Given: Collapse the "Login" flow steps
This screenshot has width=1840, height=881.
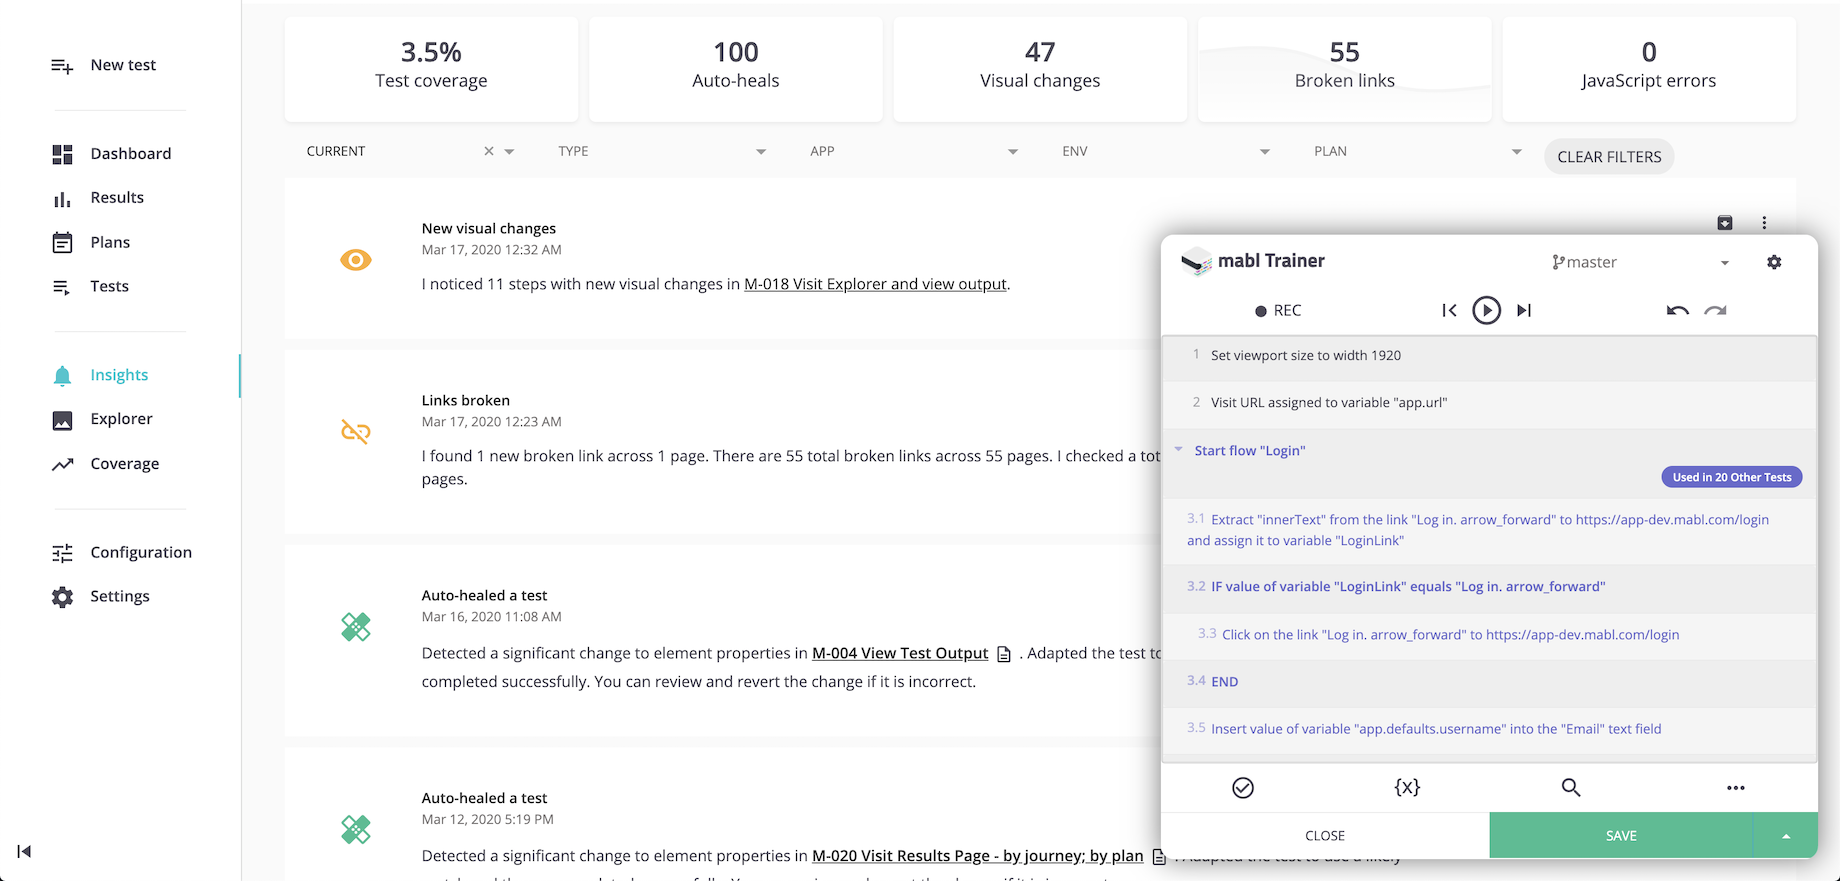Looking at the screenshot, I should coord(1179,450).
